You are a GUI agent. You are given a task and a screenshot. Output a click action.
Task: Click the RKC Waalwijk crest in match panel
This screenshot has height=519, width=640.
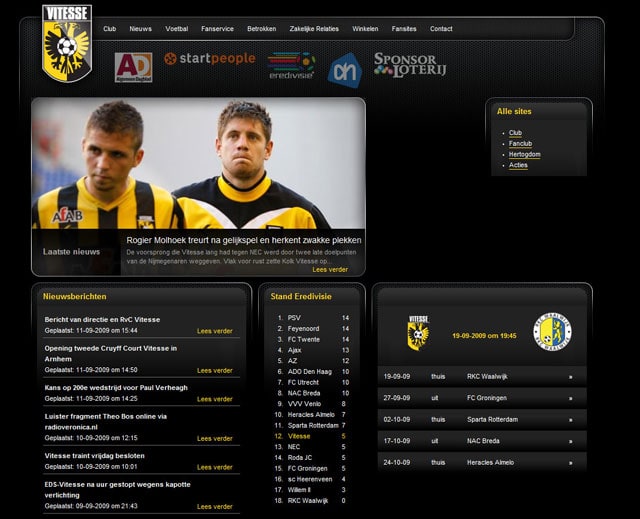point(552,332)
